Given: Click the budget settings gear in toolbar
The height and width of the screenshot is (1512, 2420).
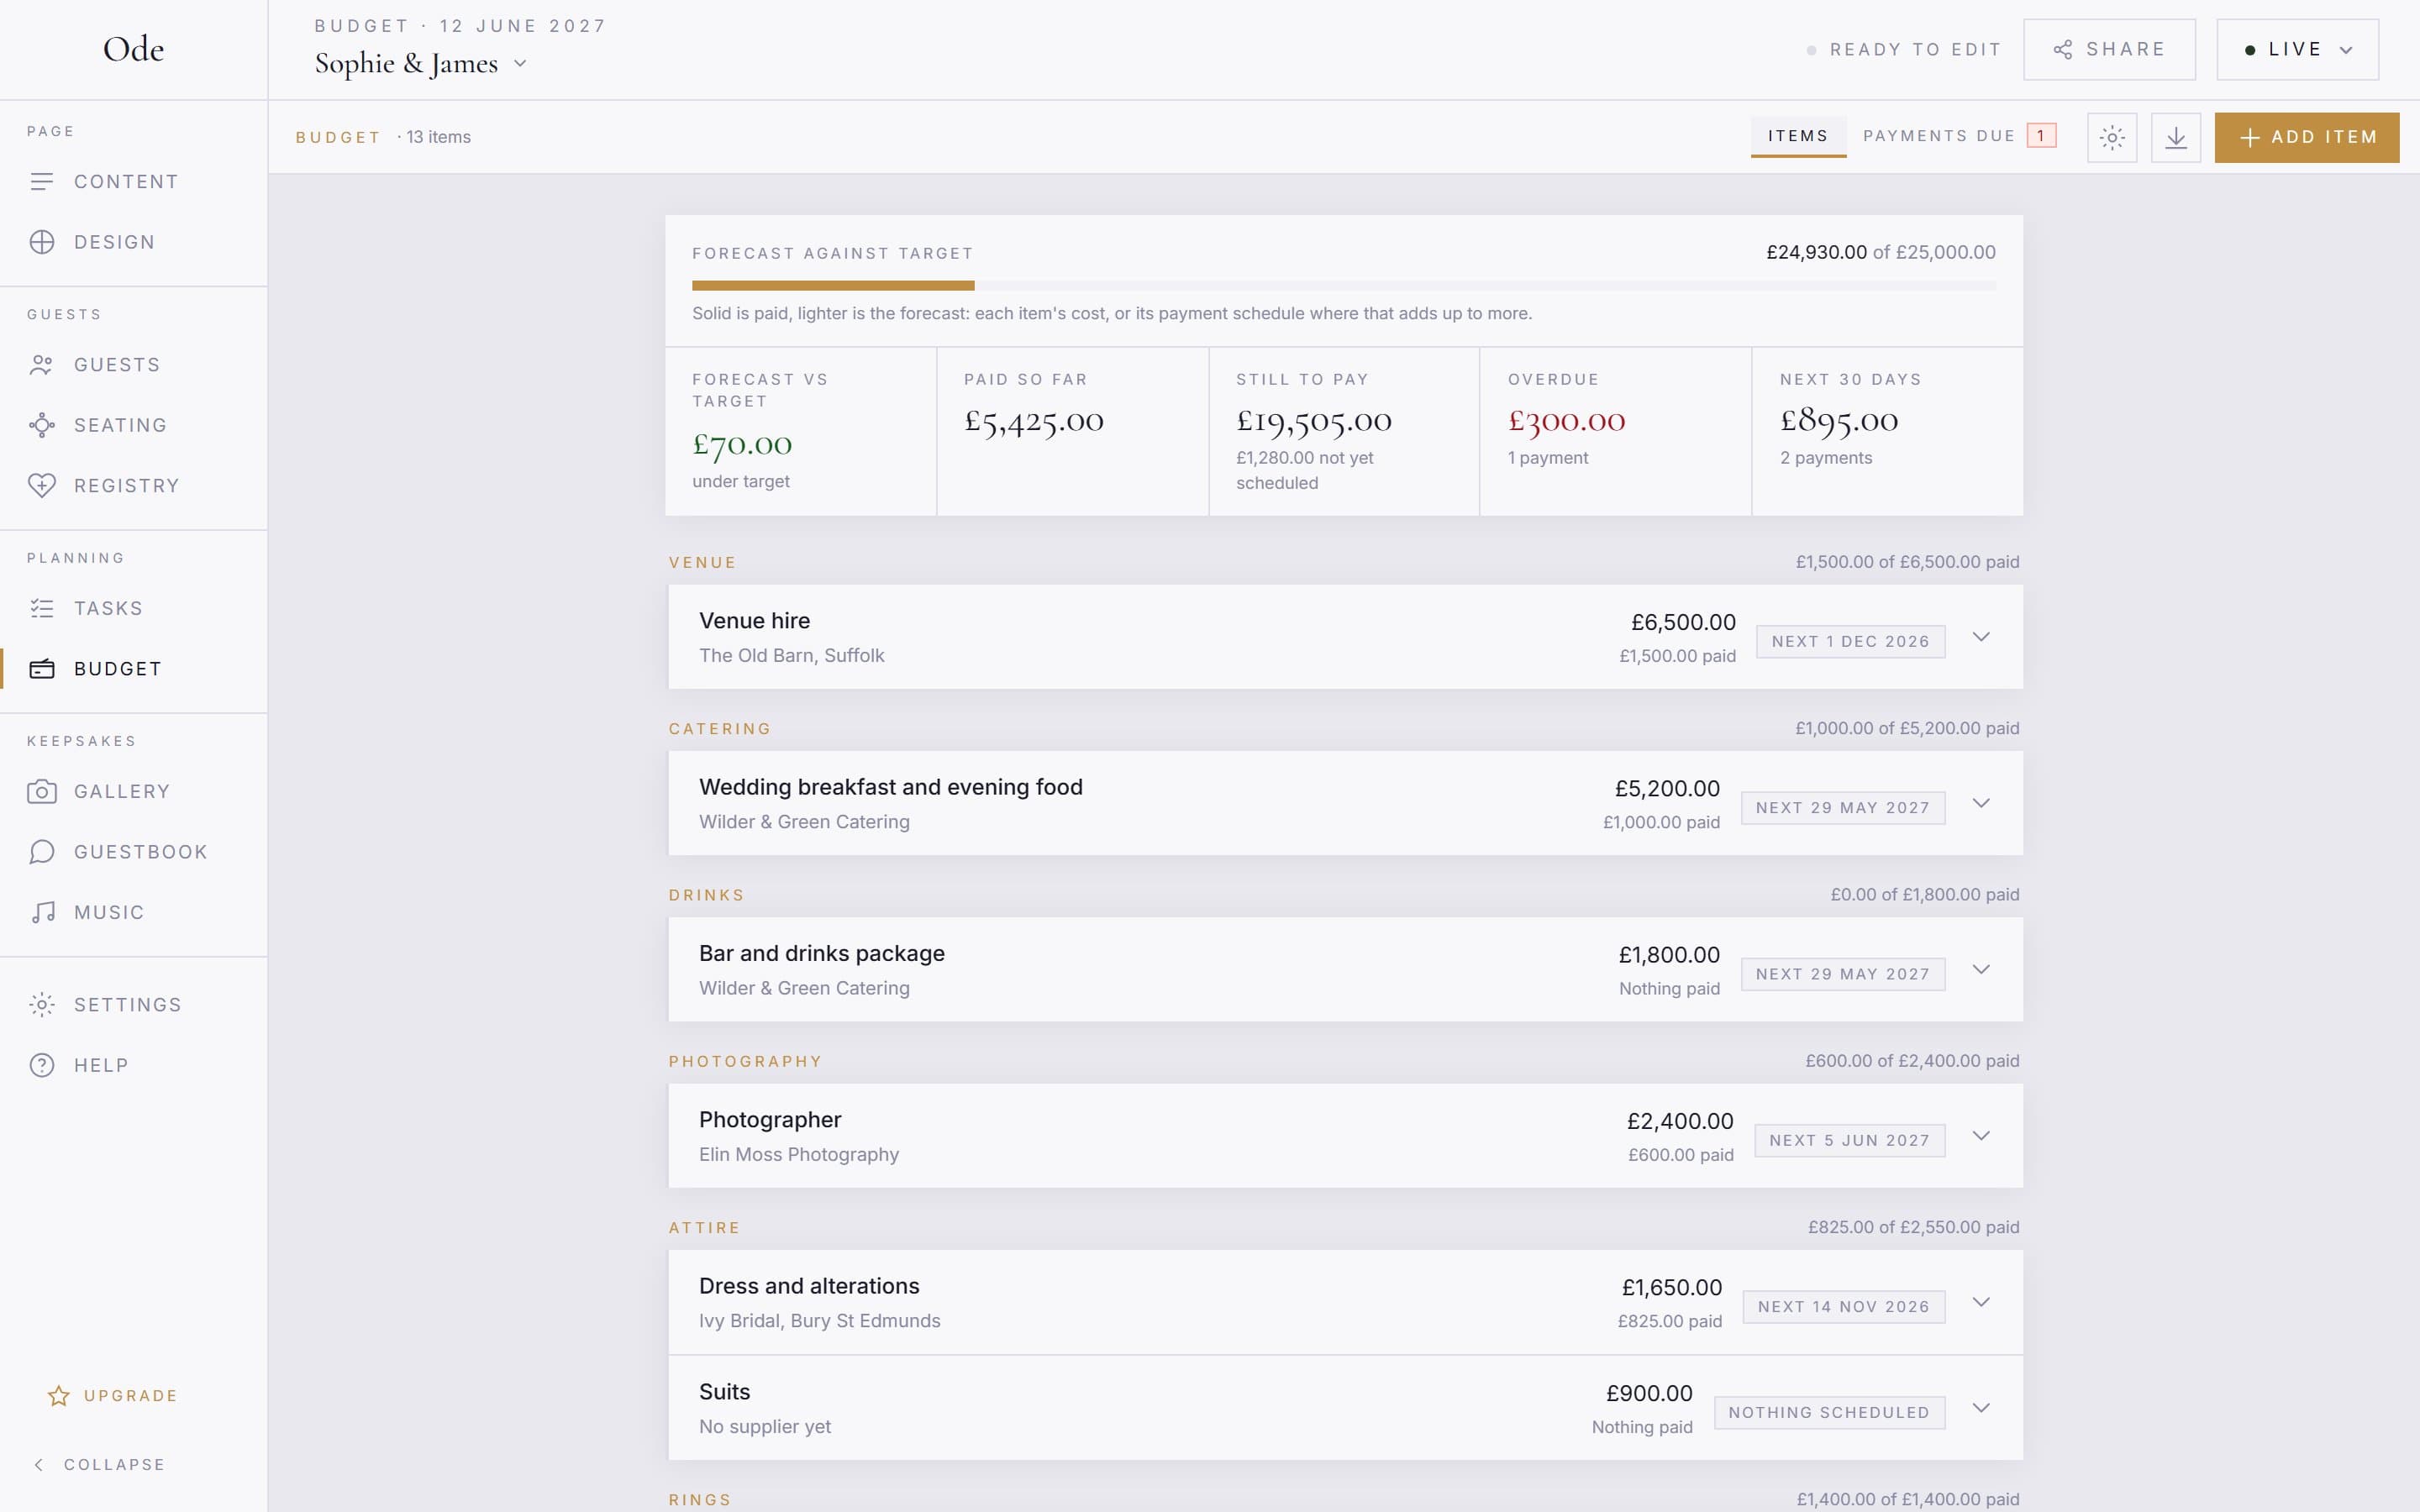Looking at the screenshot, I should [x=2112, y=137].
